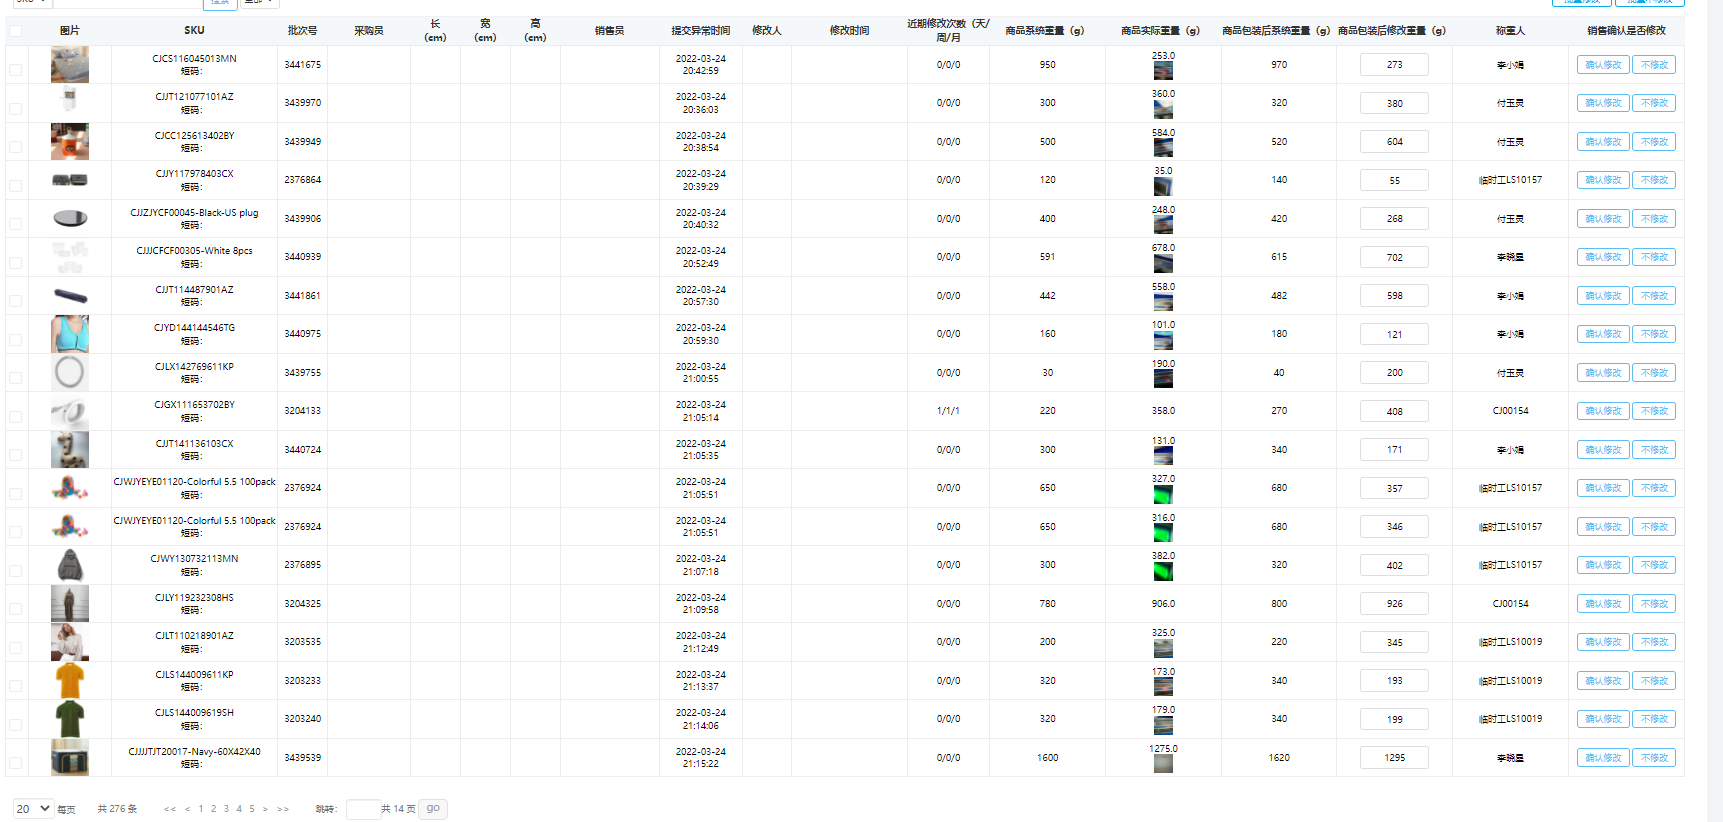View weighing photo for 253.0 g weight

coord(1163,71)
